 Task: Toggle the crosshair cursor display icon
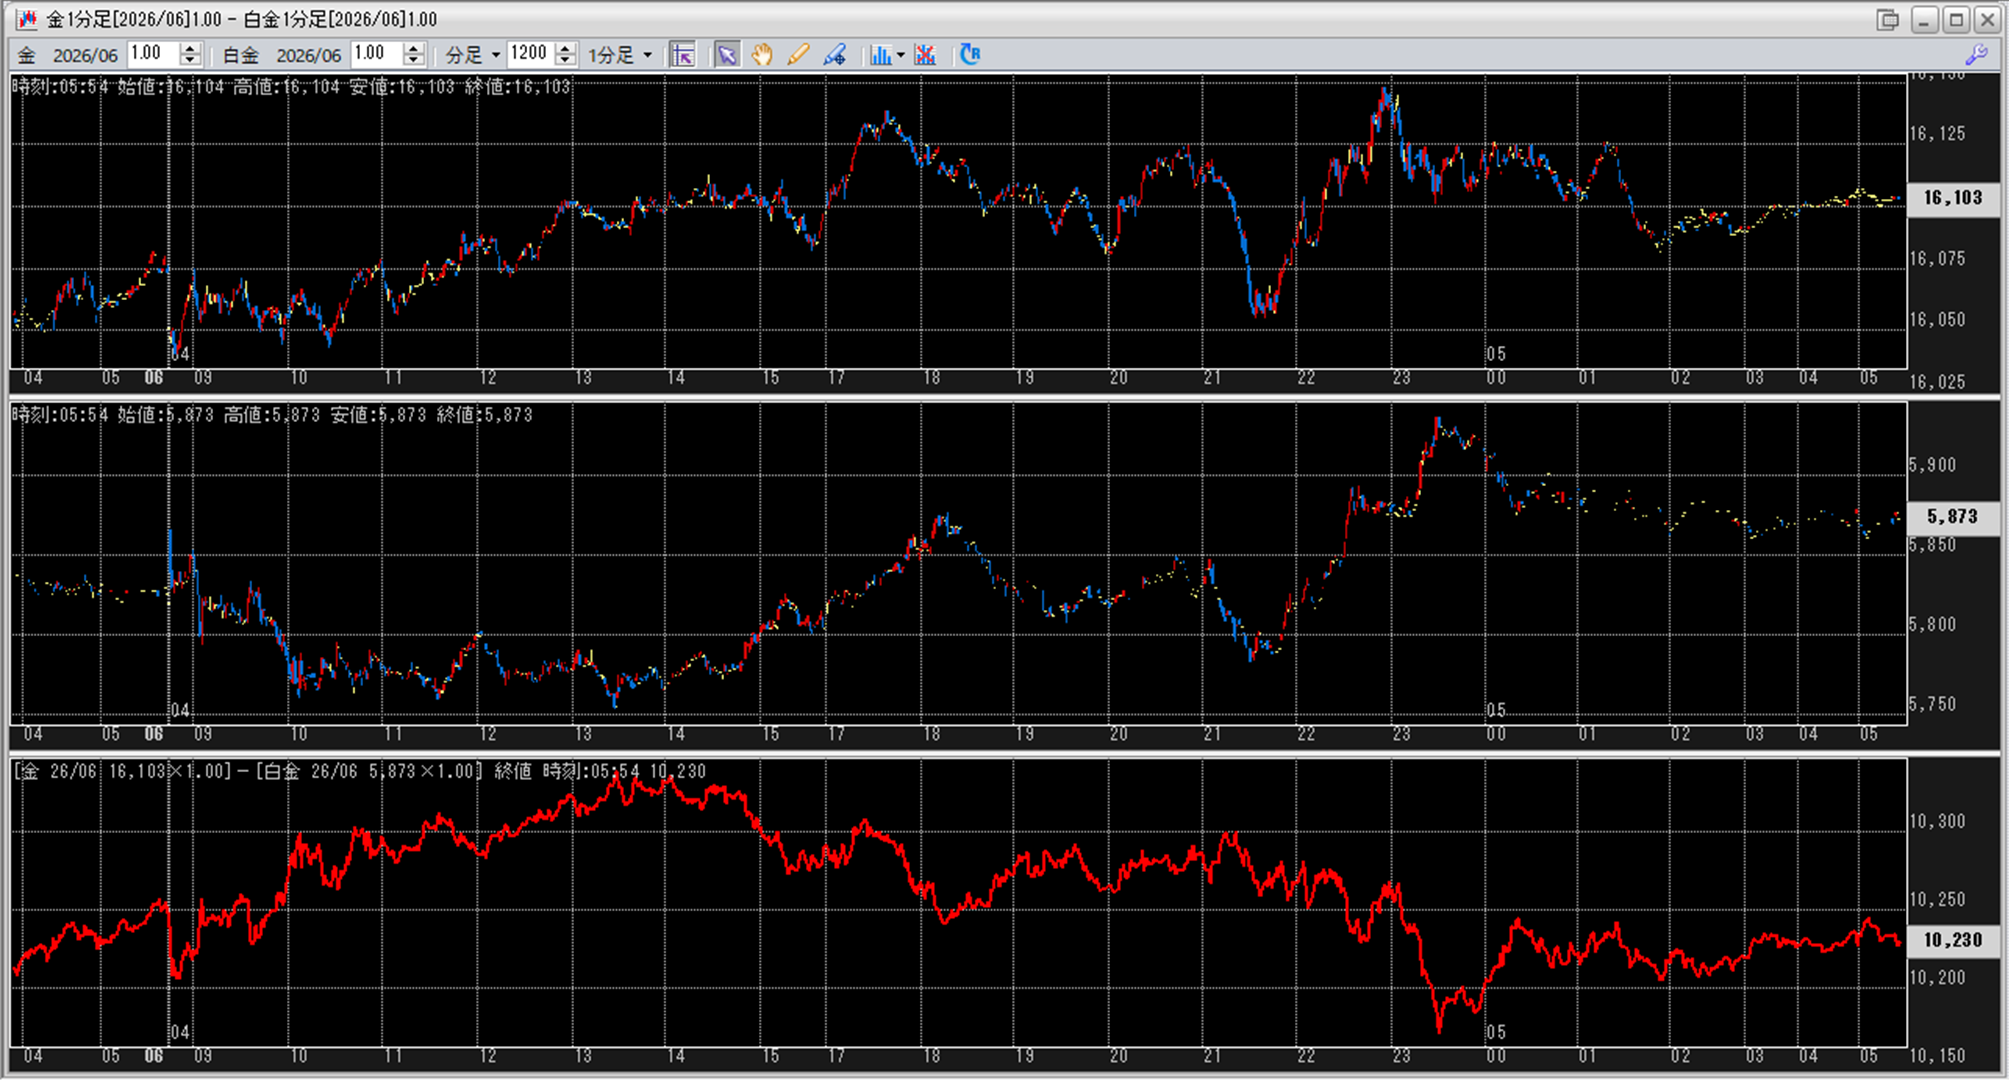pos(682,55)
